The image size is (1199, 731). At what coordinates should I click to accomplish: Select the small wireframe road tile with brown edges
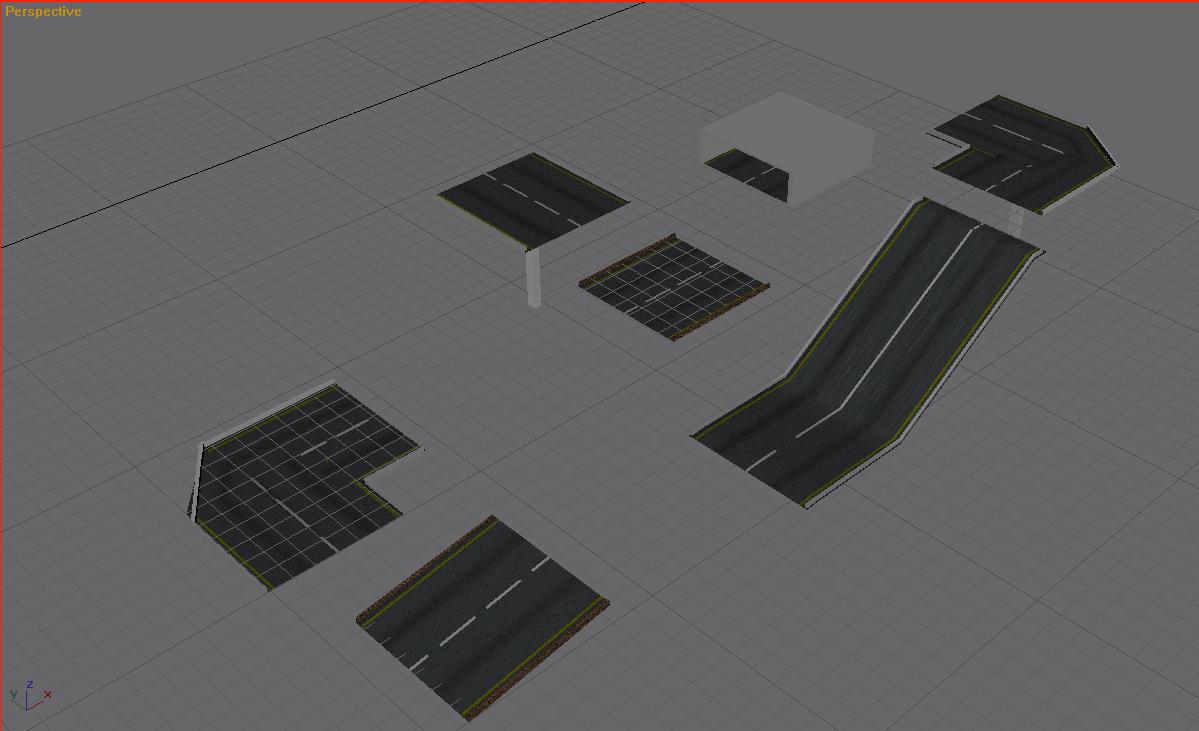(x=674, y=286)
